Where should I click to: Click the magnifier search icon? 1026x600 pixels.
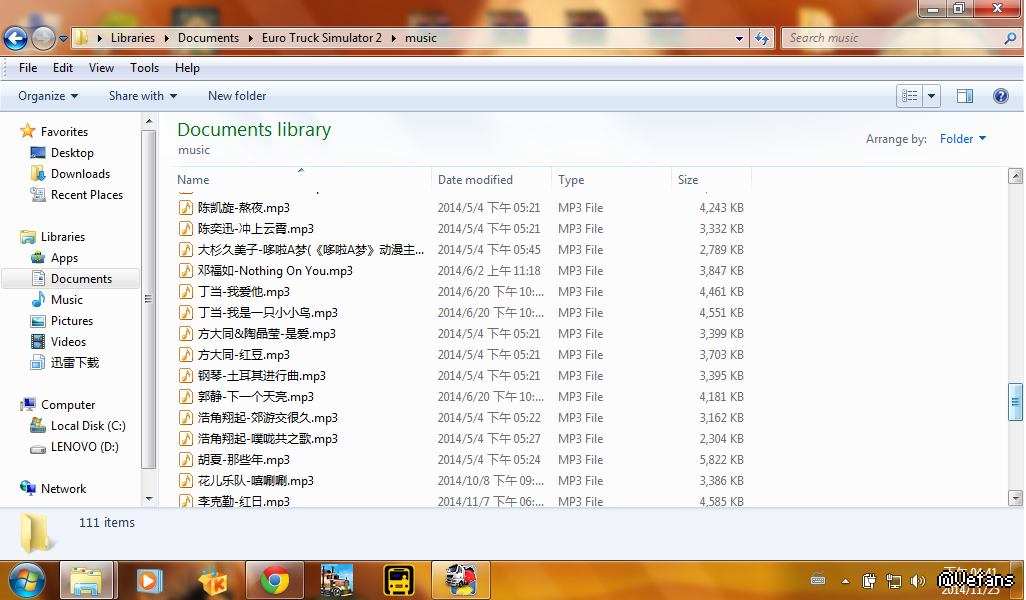tap(1010, 38)
